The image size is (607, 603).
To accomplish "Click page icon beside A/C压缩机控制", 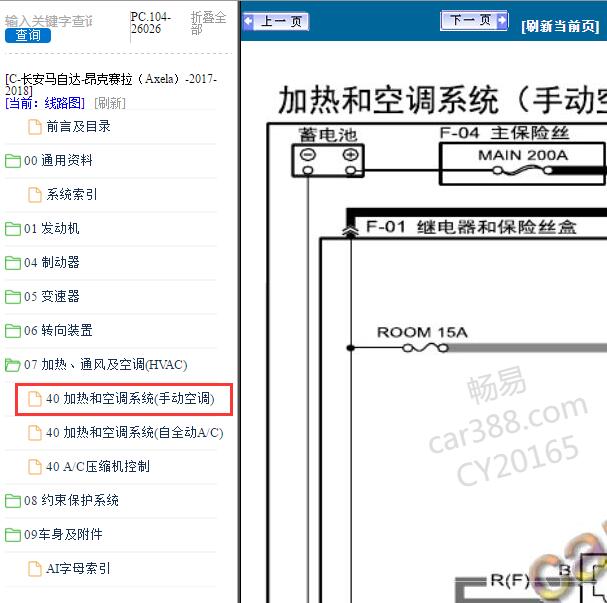I will click(35, 467).
